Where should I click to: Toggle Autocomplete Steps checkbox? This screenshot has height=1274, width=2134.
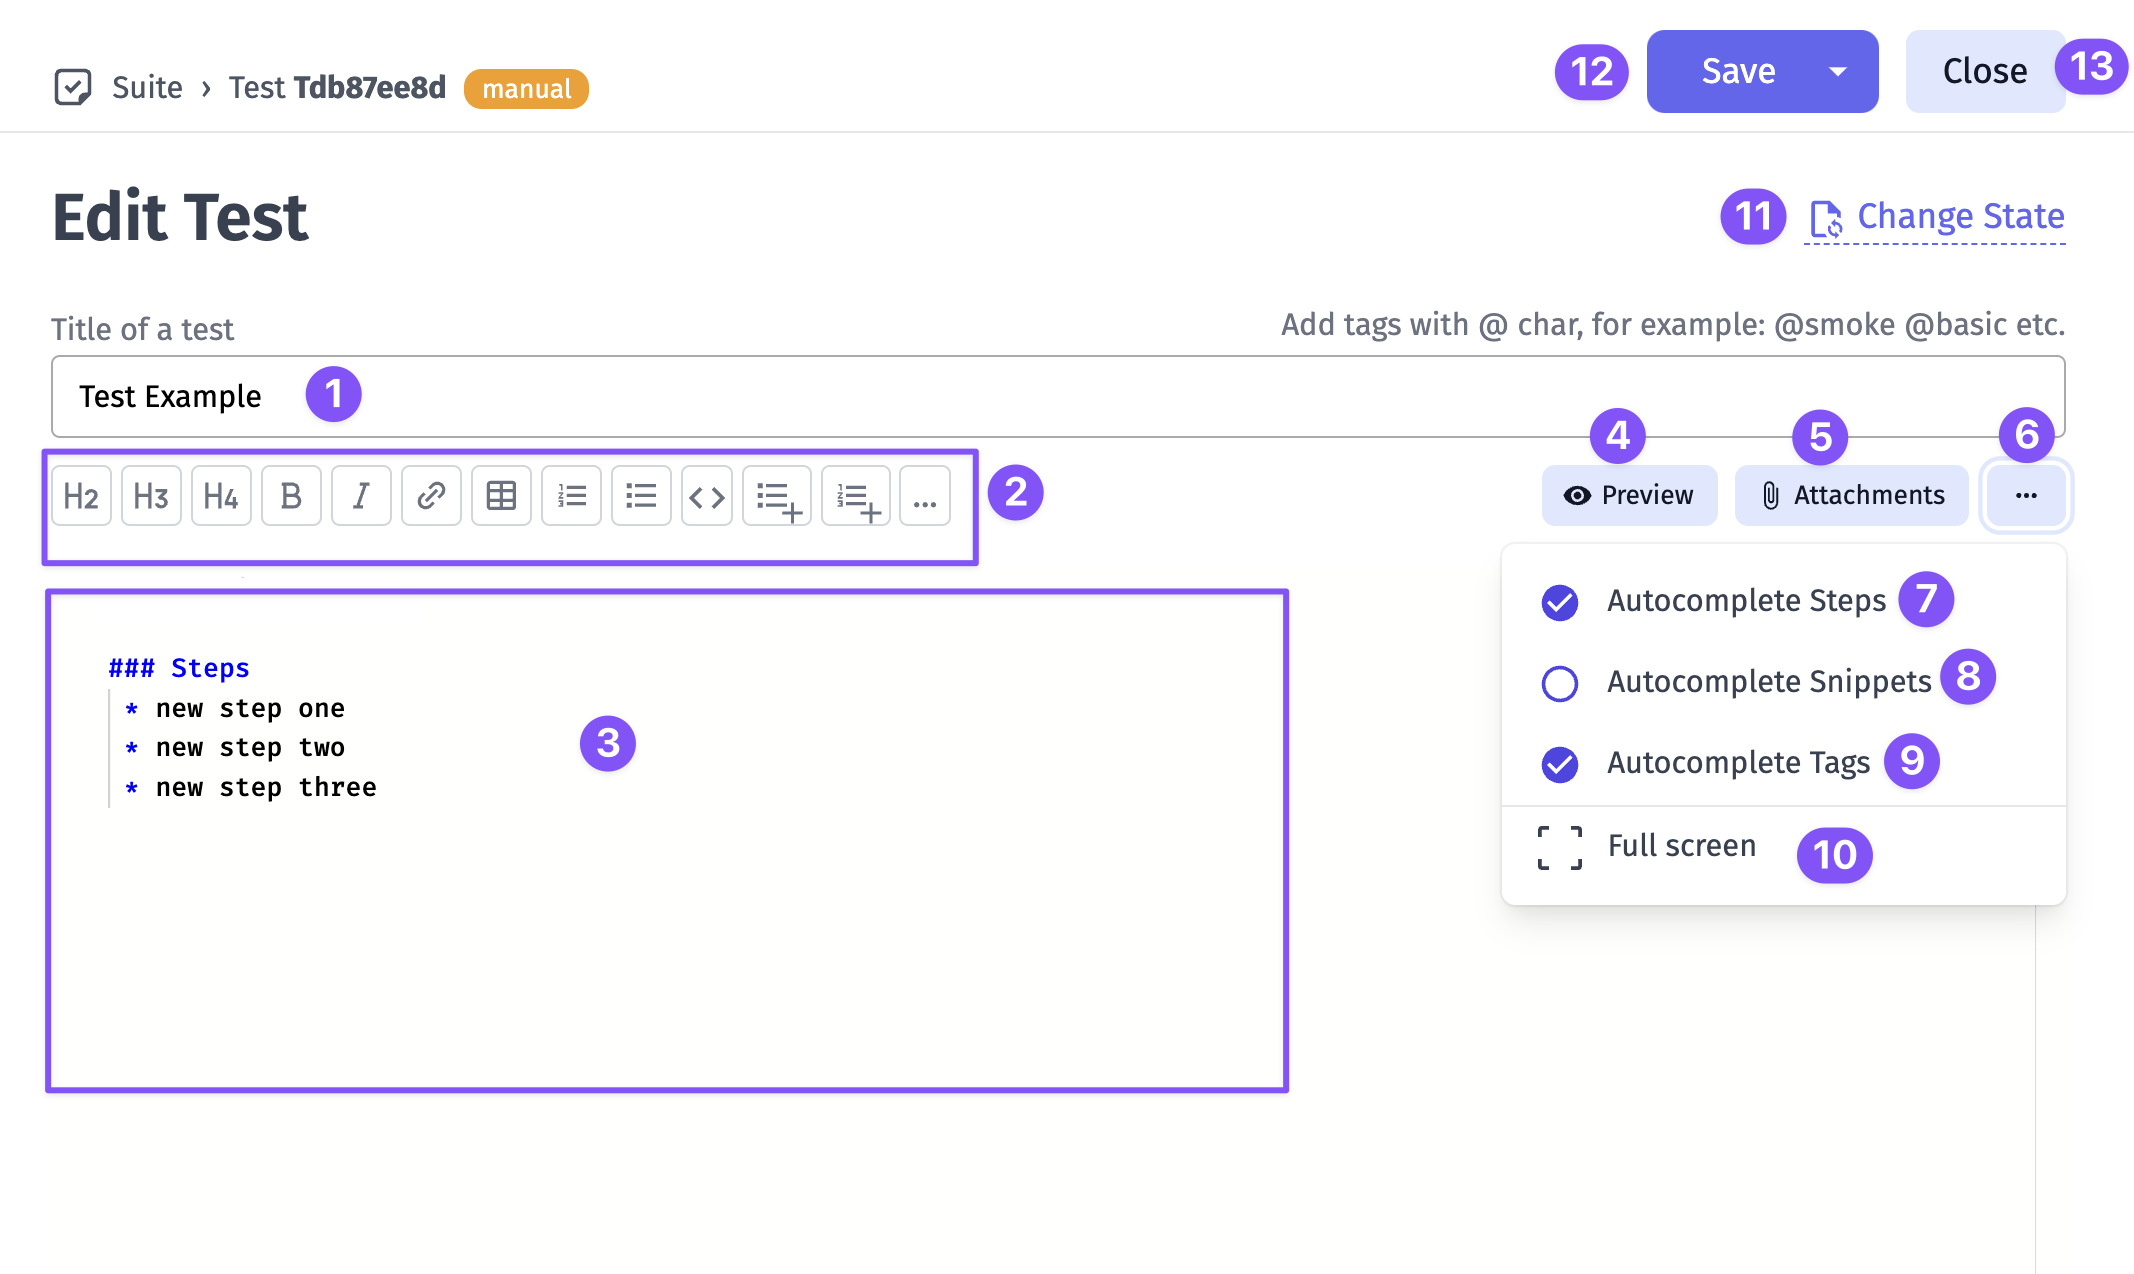[1560, 602]
